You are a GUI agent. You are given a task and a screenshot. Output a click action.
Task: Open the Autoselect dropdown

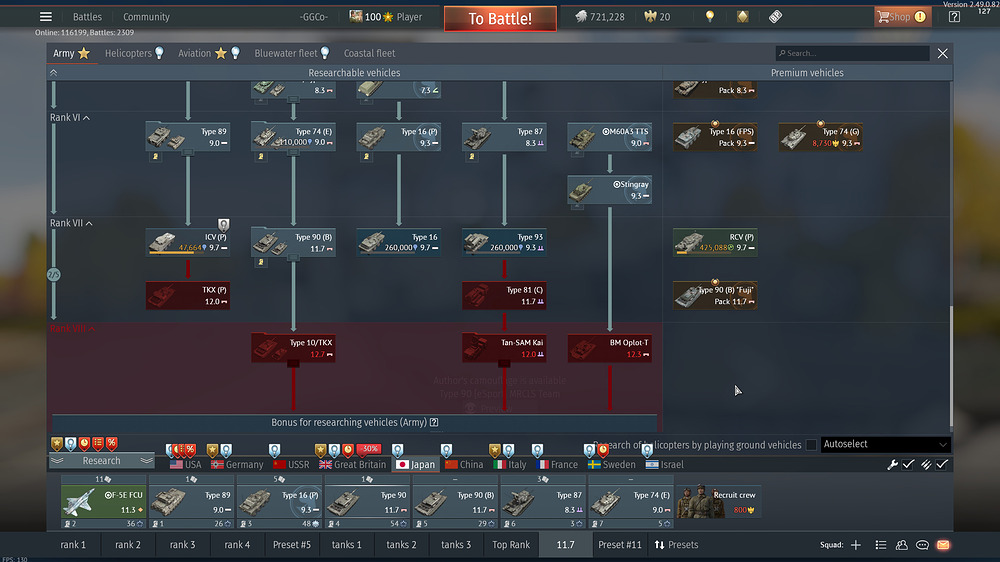tap(884, 445)
